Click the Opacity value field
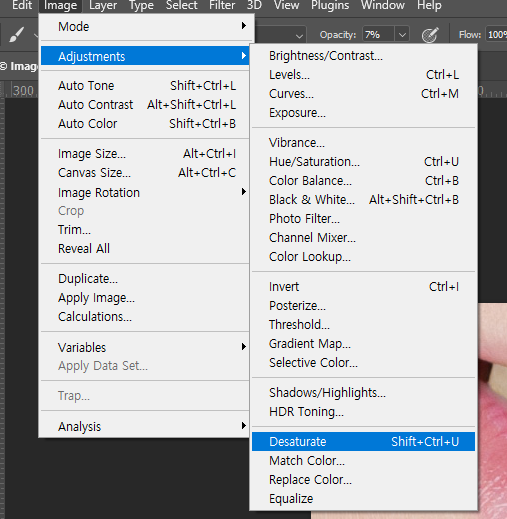This screenshot has height=519, width=507. [378, 35]
